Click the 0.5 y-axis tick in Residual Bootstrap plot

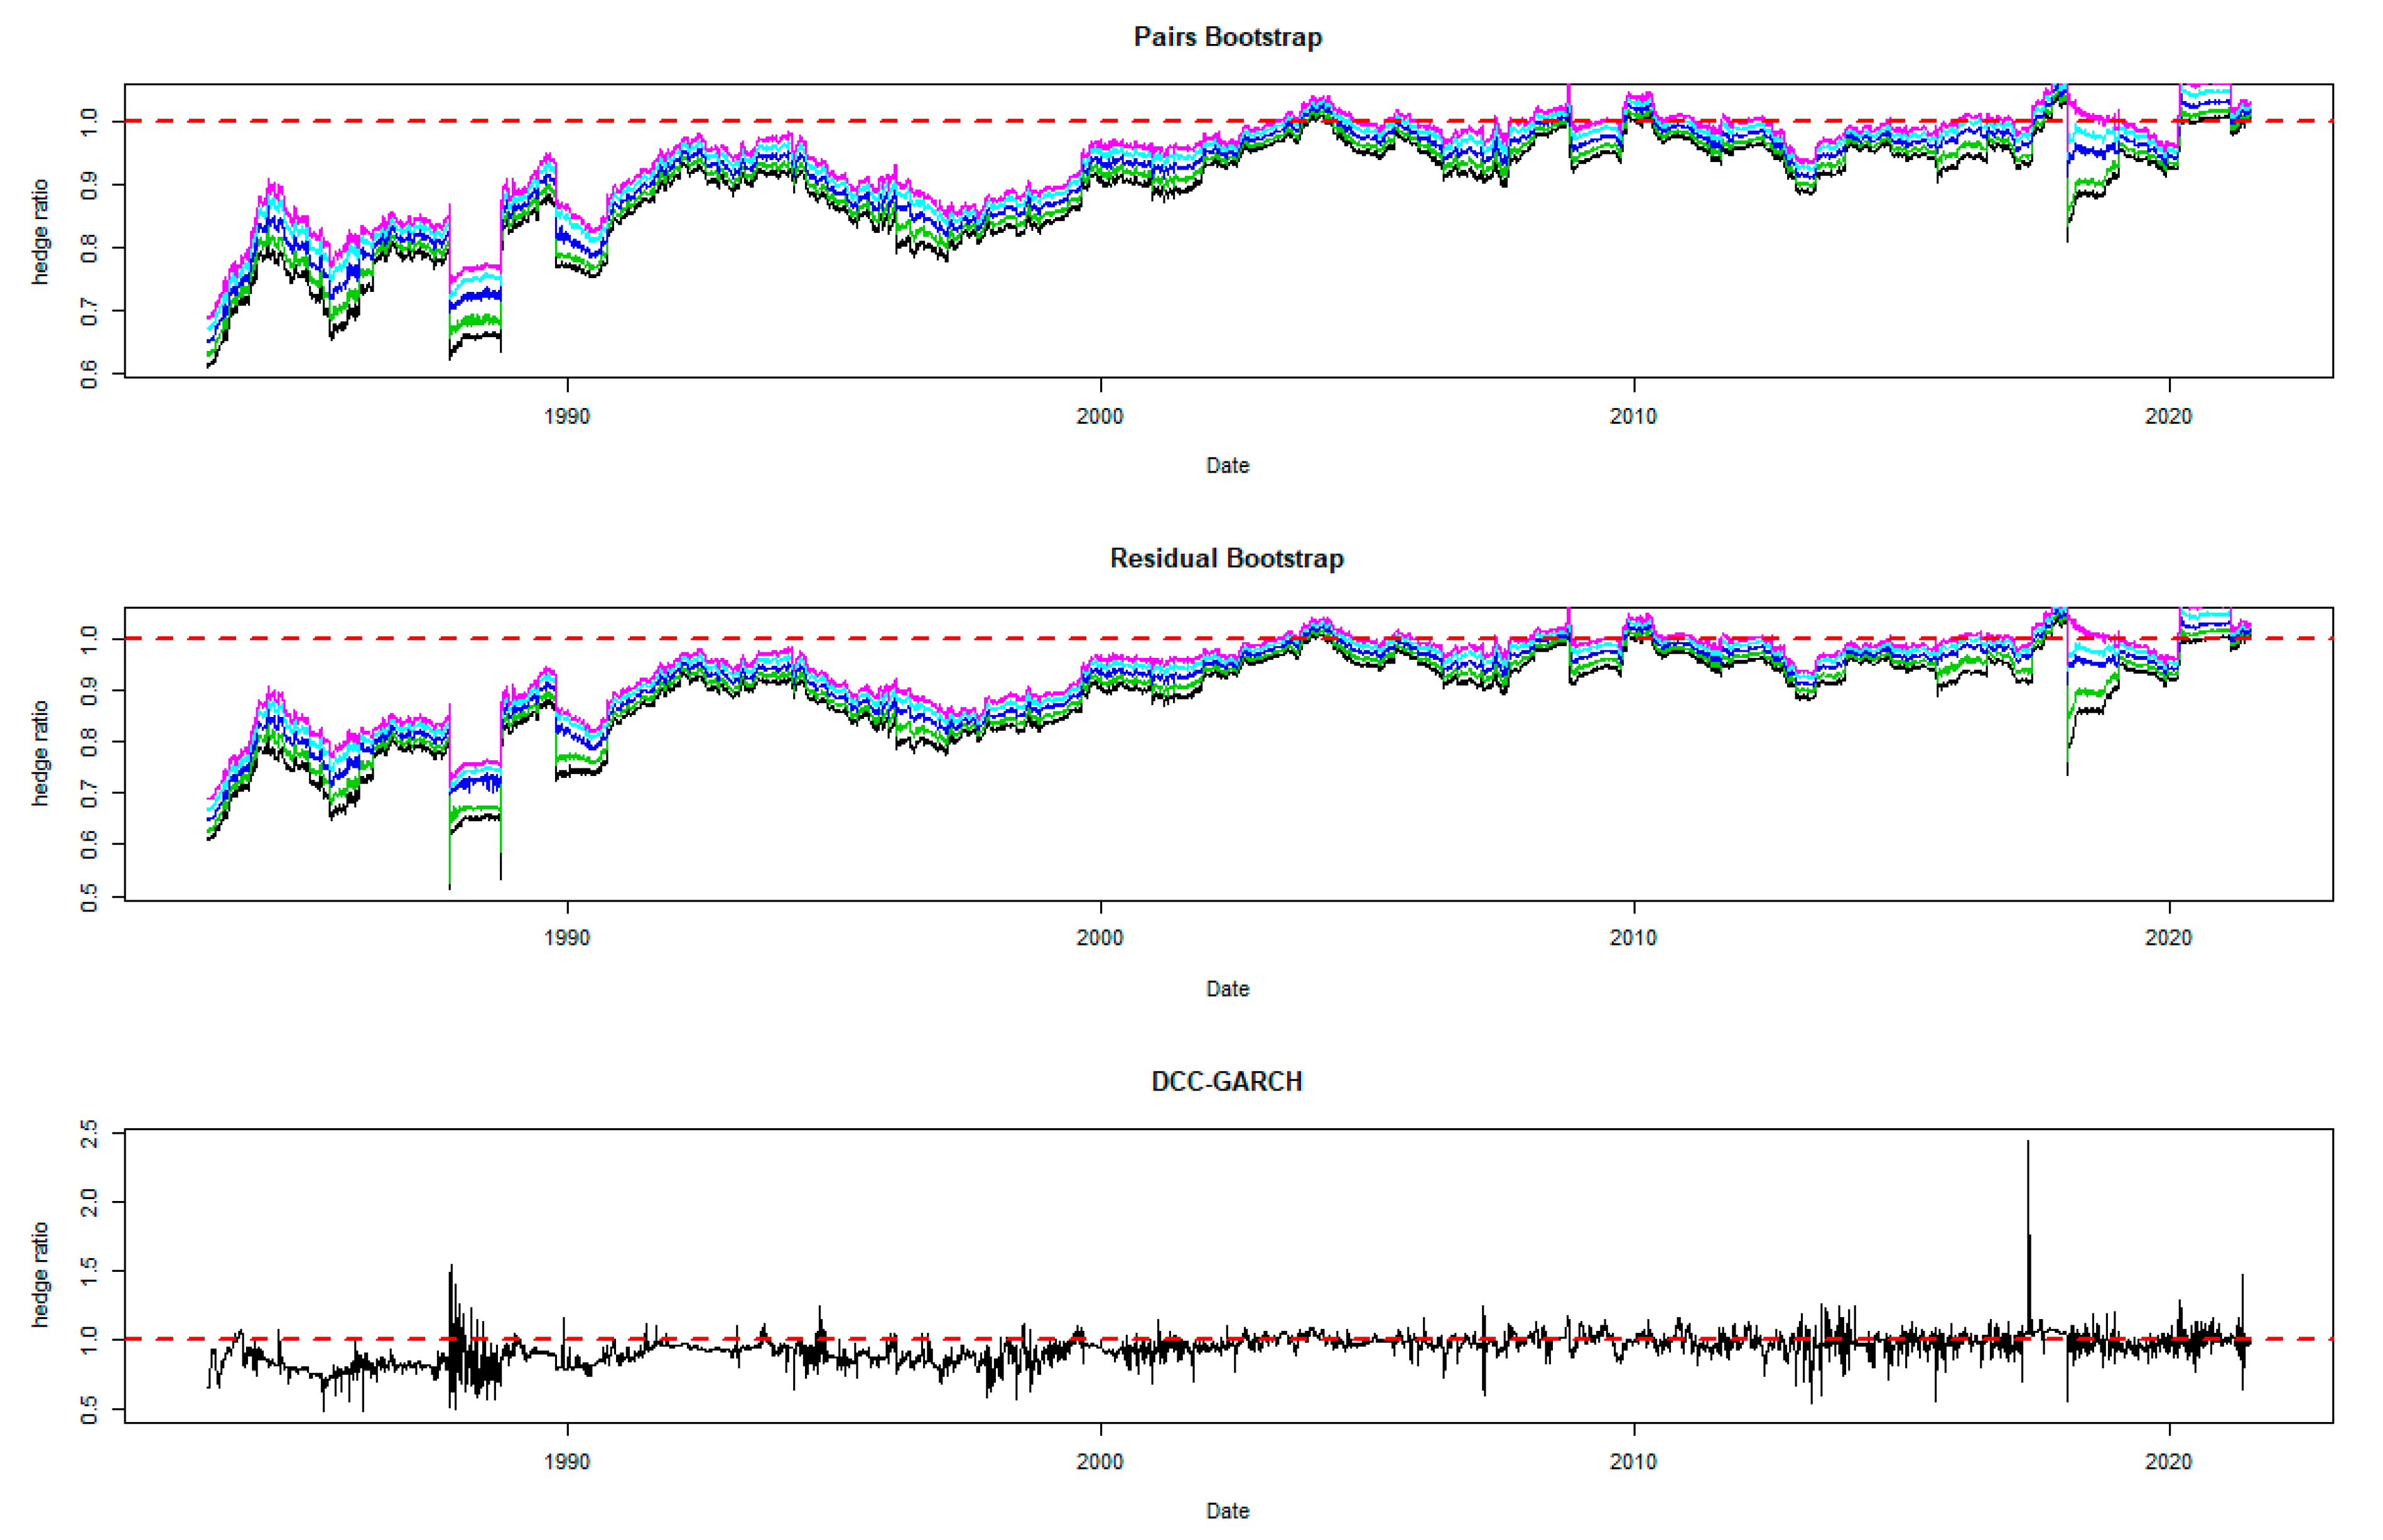click(90, 897)
